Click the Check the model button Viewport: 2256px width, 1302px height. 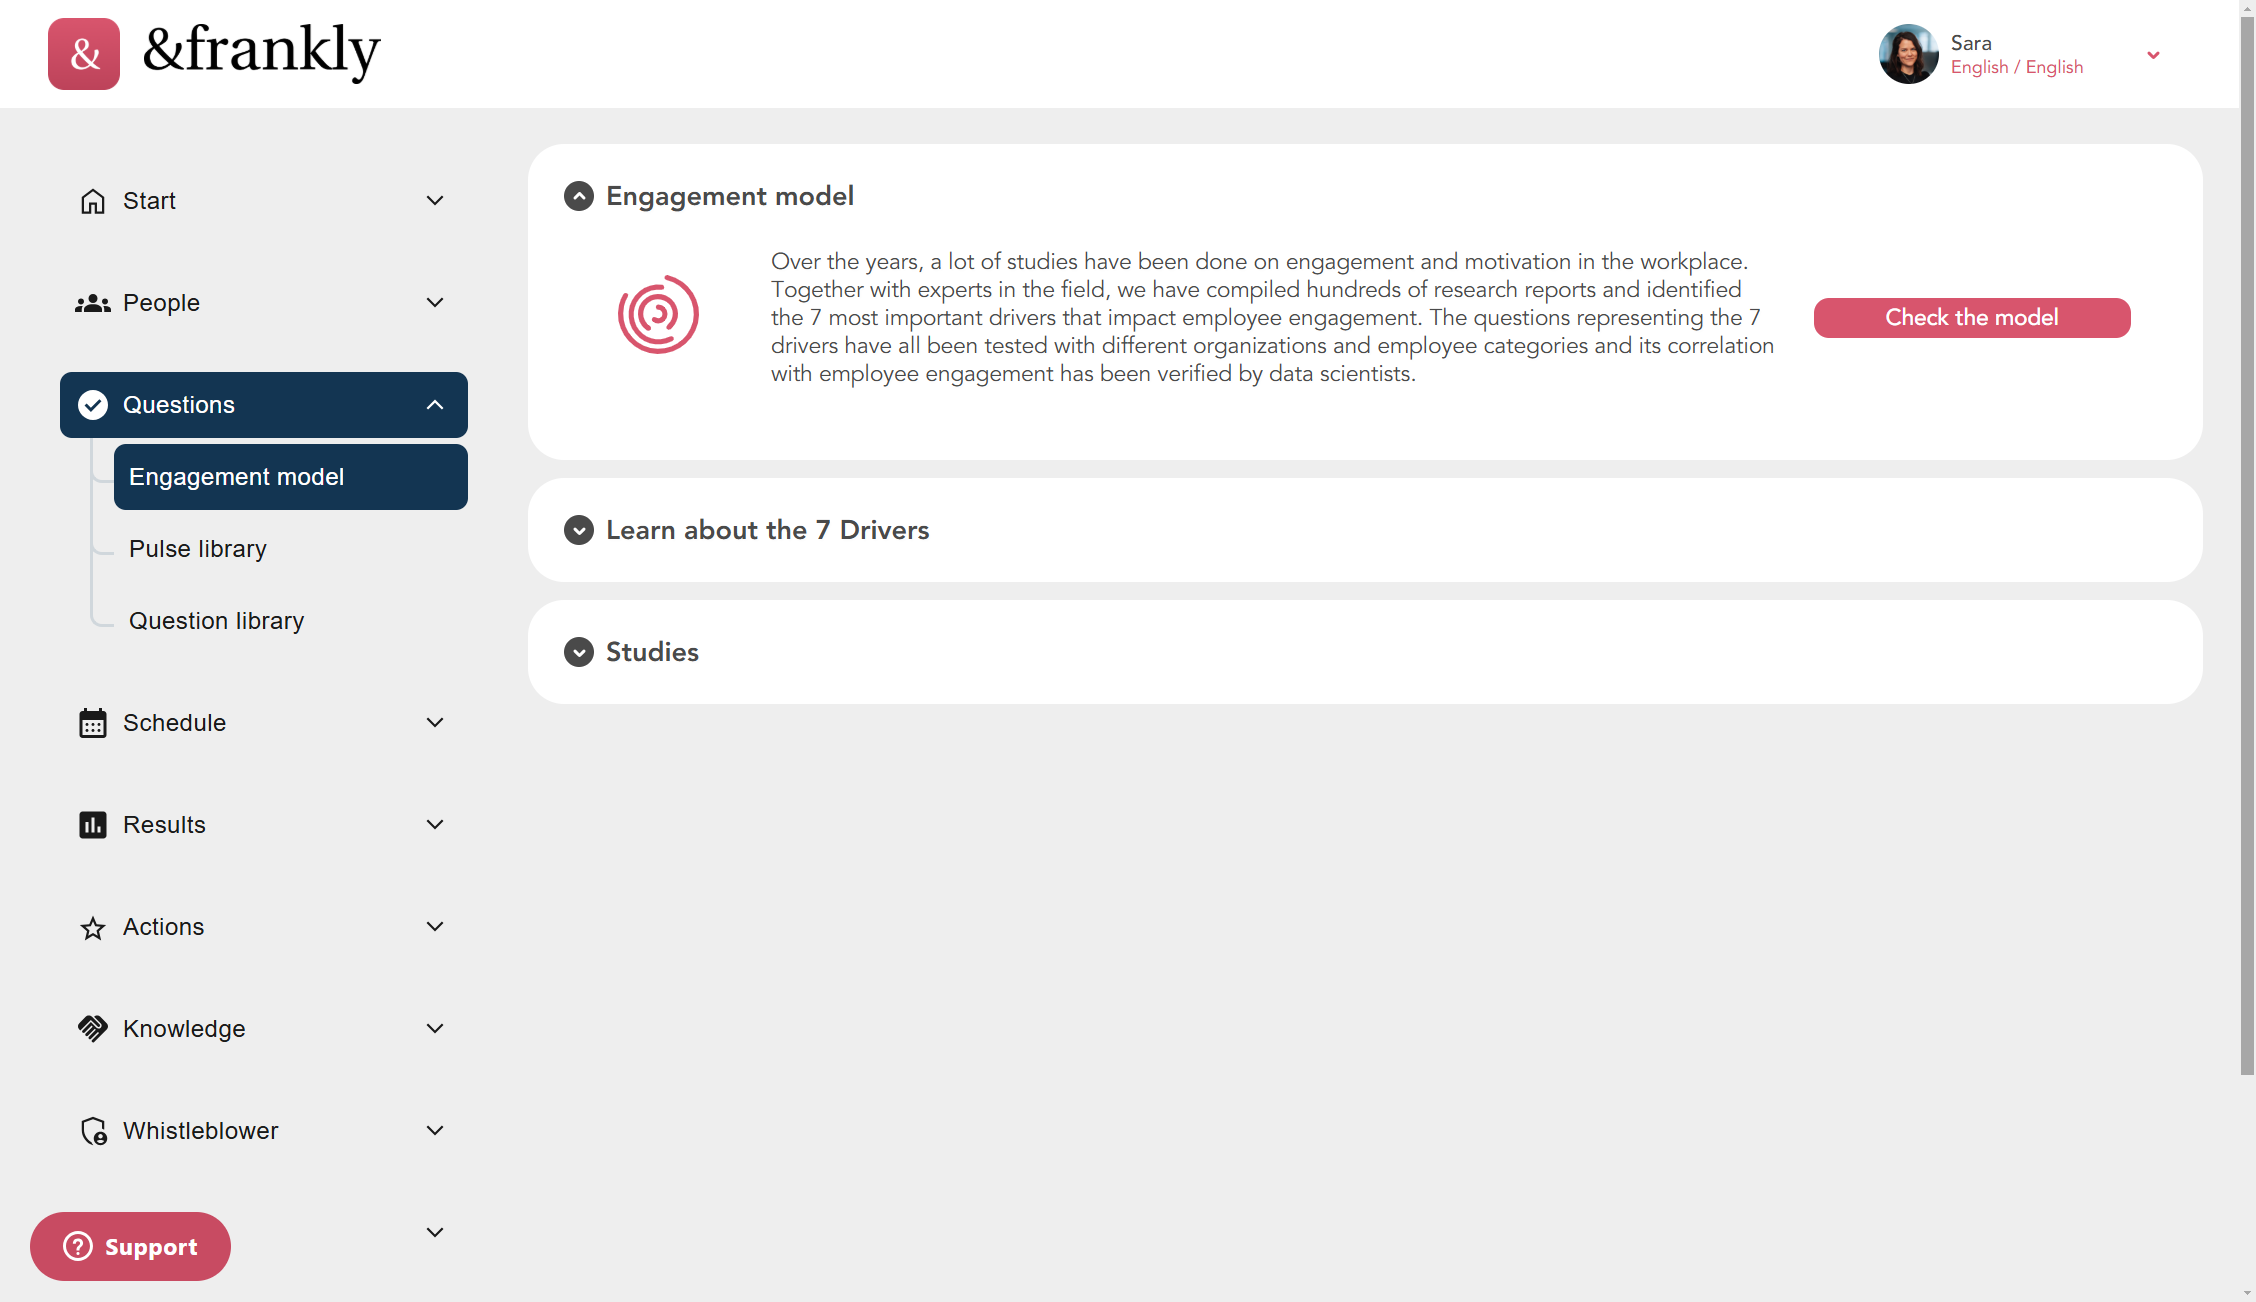1972,318
